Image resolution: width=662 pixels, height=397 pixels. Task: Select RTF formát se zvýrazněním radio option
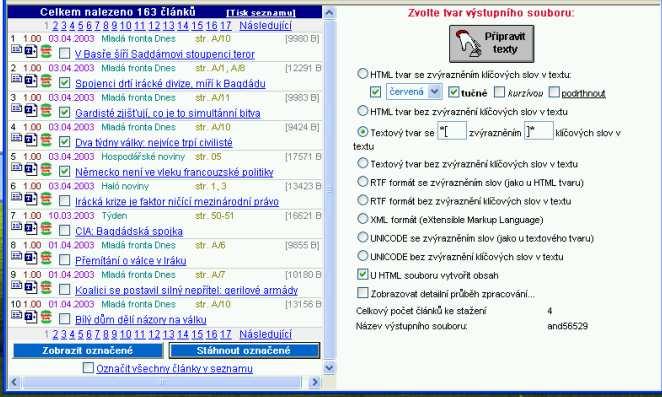[x=362, y=182]
